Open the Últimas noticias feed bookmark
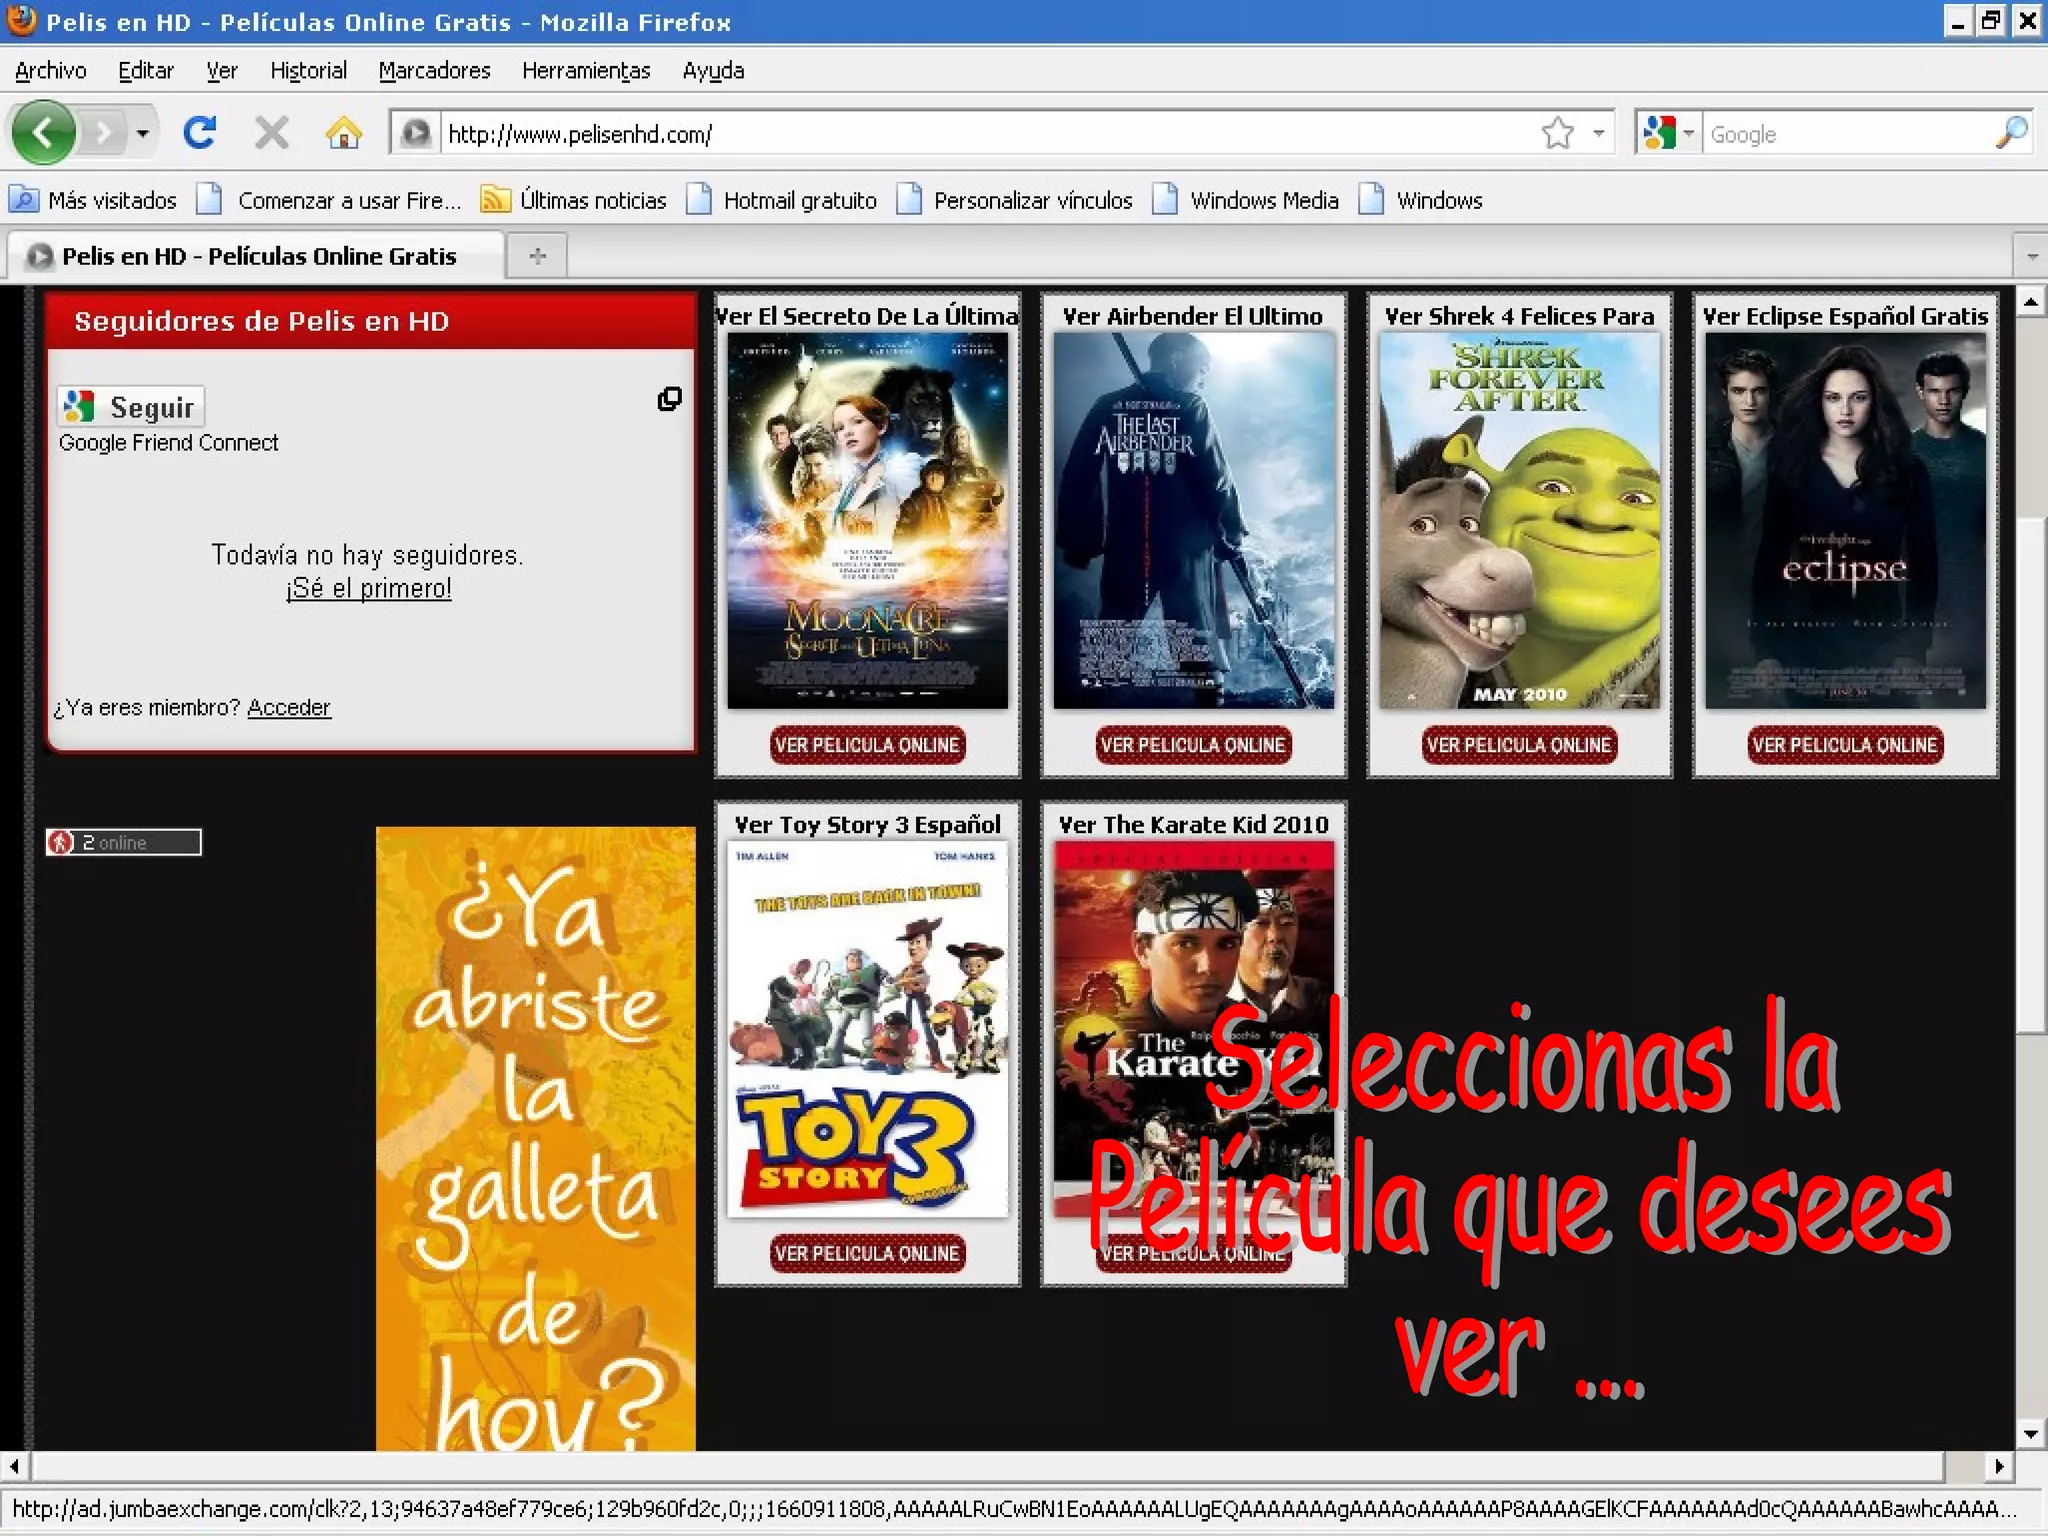This screenshot has height=1536, width=2048. pos(573,200)
